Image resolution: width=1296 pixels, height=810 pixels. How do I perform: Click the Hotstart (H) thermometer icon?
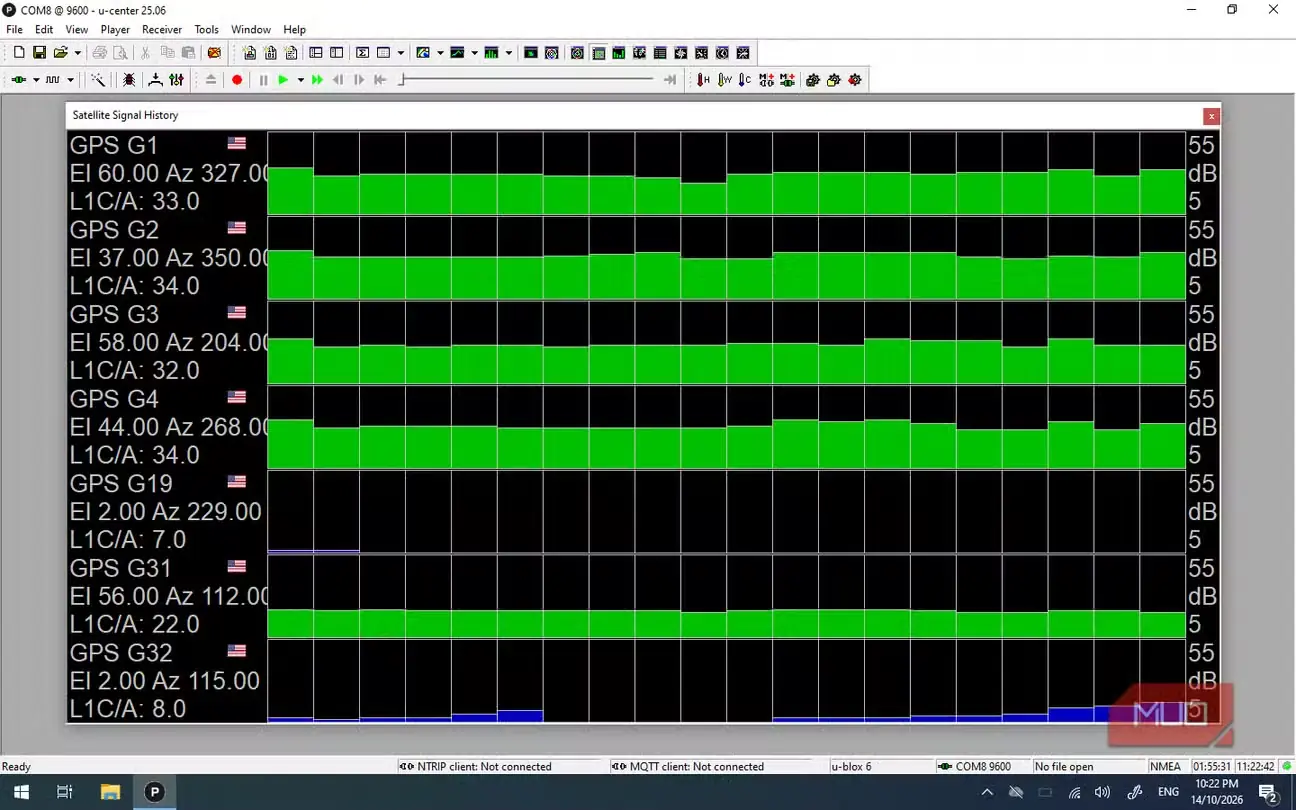(703, 80)
